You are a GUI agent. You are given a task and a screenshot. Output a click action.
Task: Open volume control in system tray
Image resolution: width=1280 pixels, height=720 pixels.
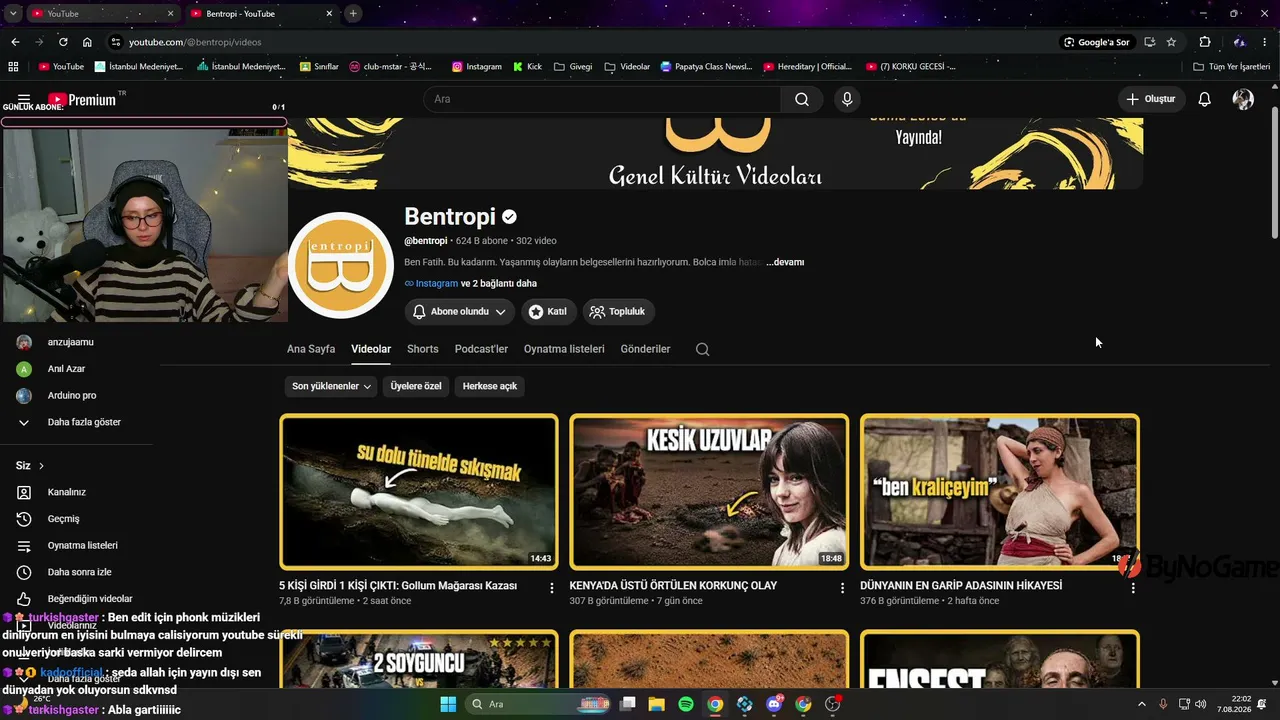pyautogui.click(x=1200, y=704)
